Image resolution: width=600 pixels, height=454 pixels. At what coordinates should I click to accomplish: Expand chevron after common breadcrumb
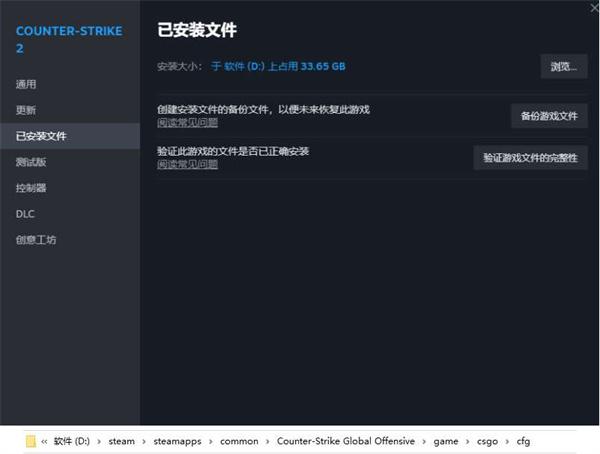267,442
